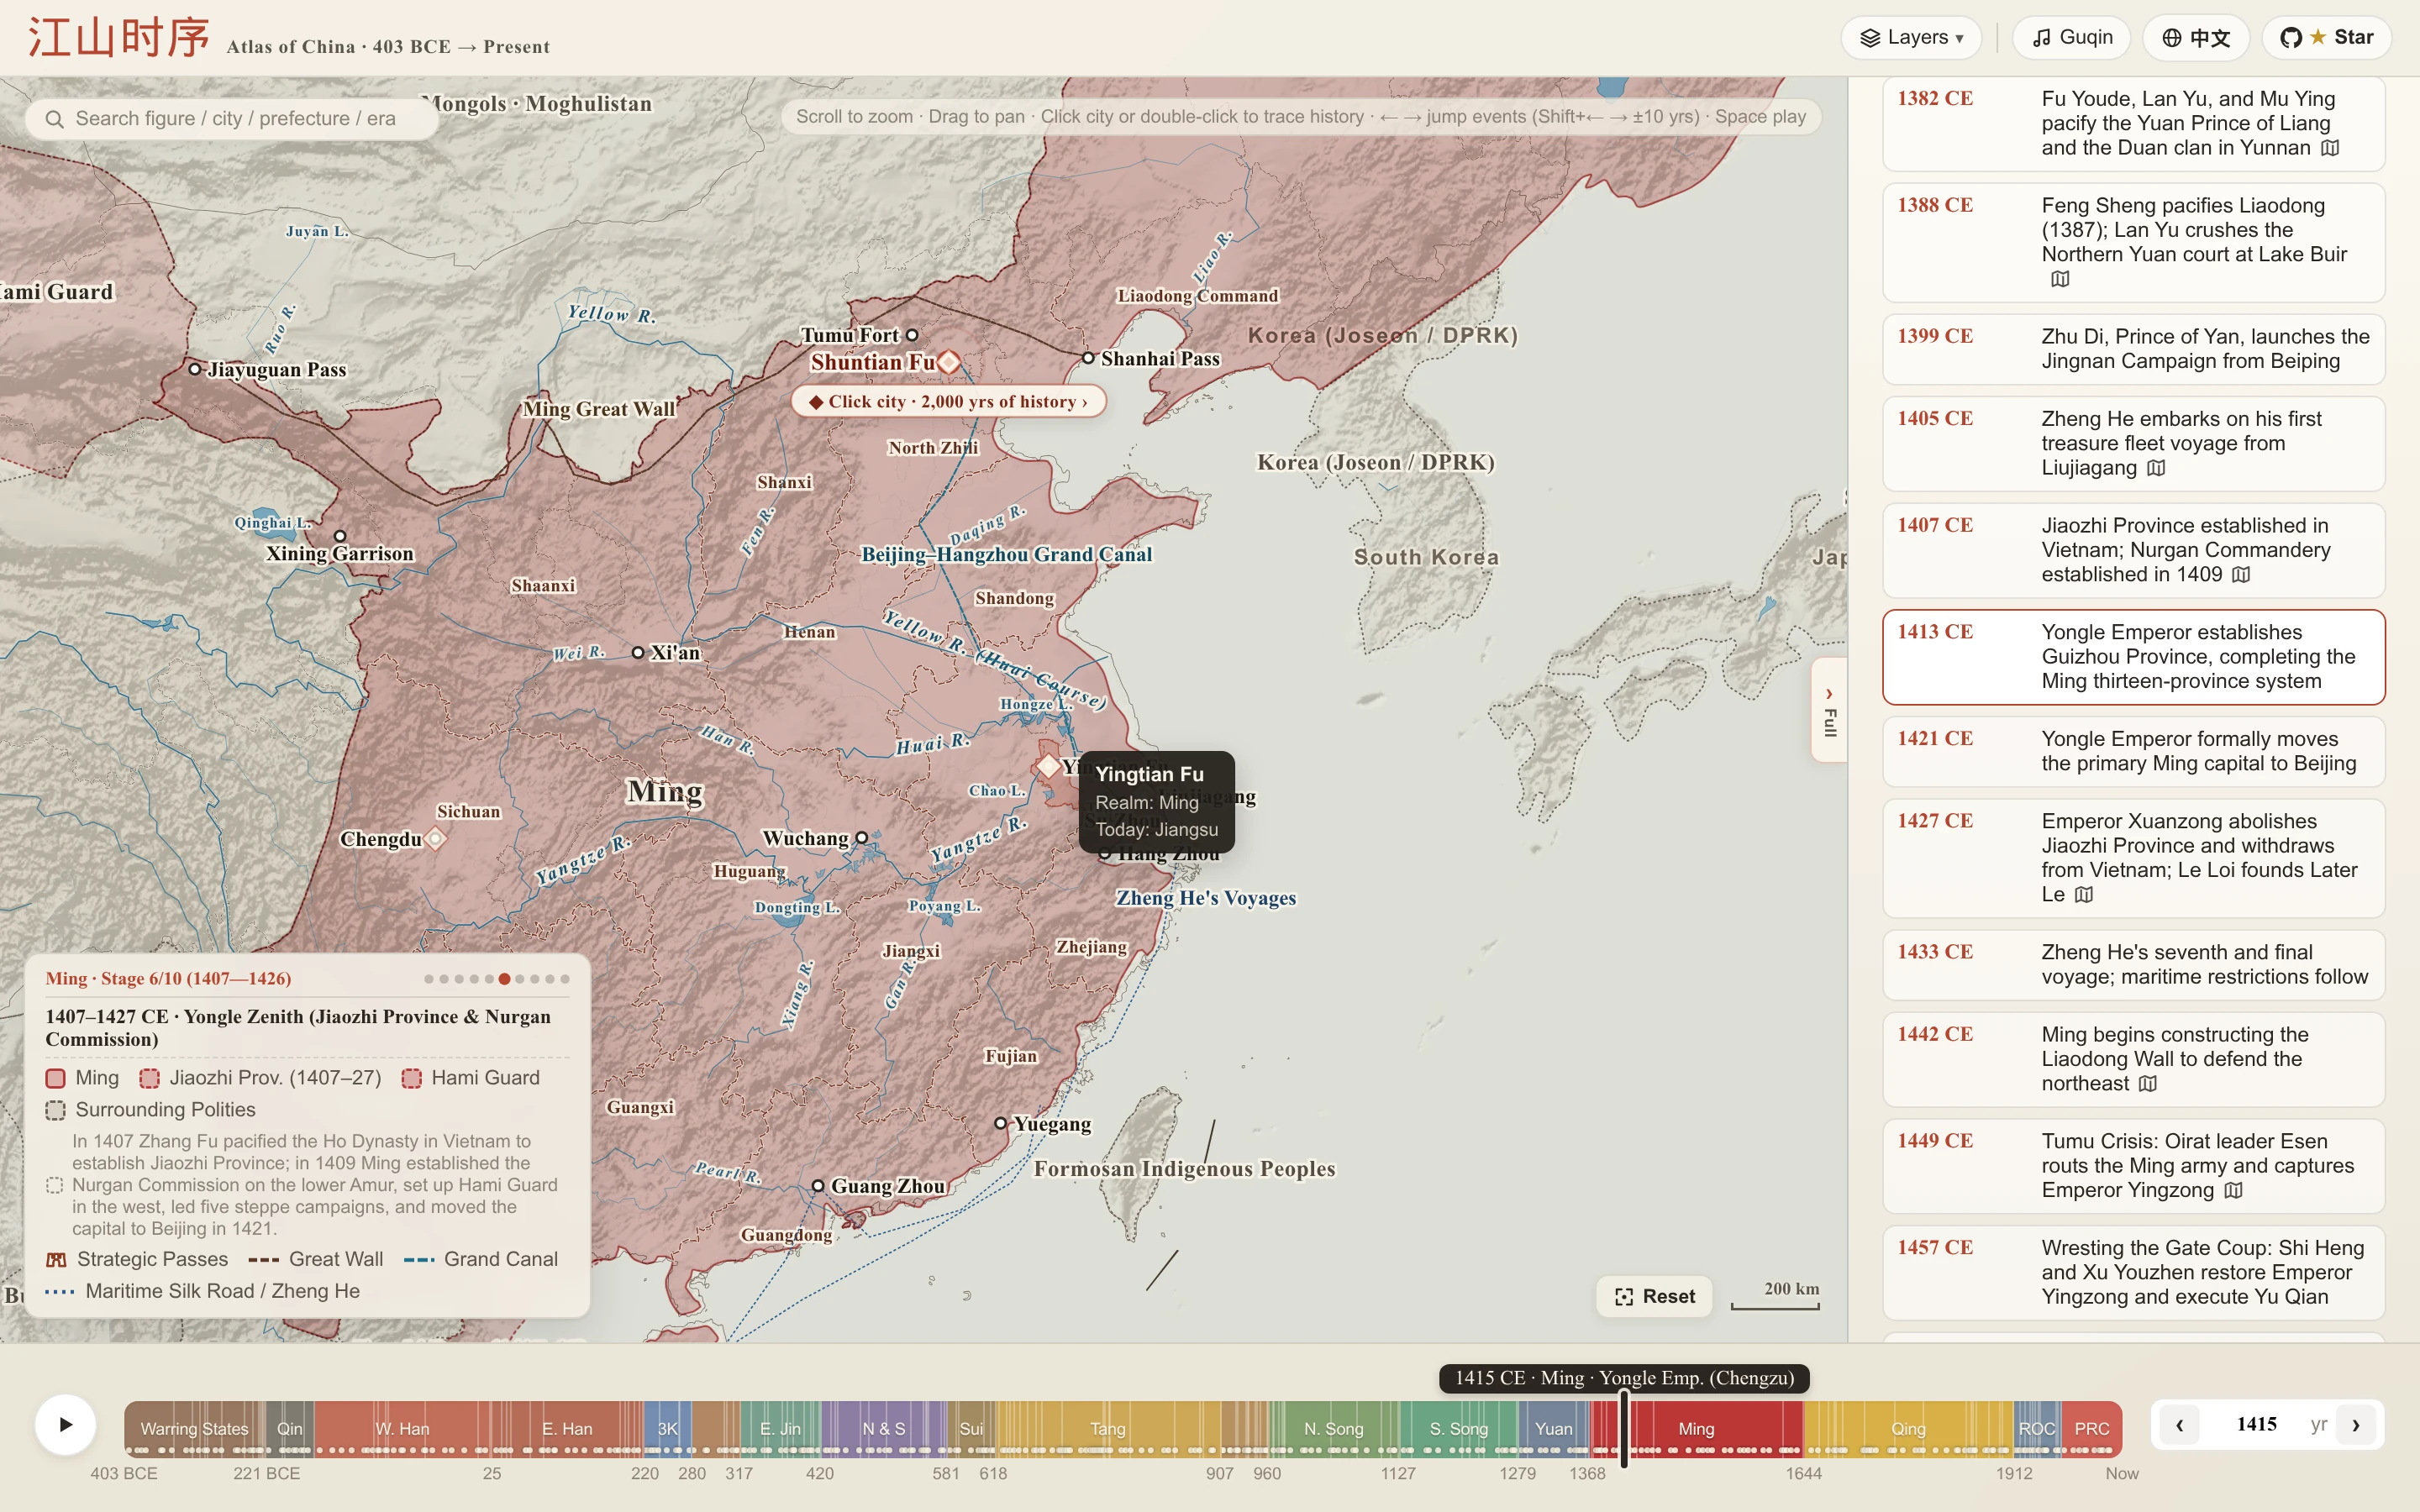
Task: Jump to 3K era segment on timeline
Action: 667,1429
